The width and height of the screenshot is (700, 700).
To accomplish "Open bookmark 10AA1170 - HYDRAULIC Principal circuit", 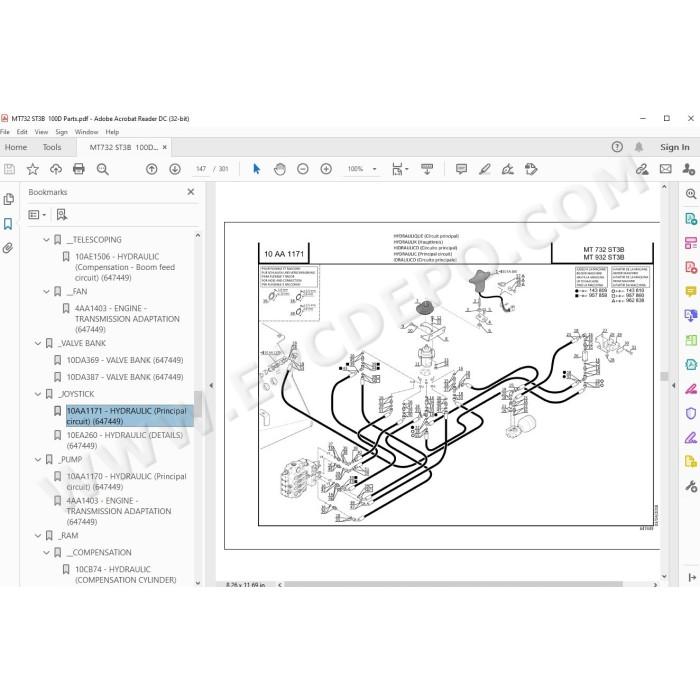I will [x=126, y=482].
